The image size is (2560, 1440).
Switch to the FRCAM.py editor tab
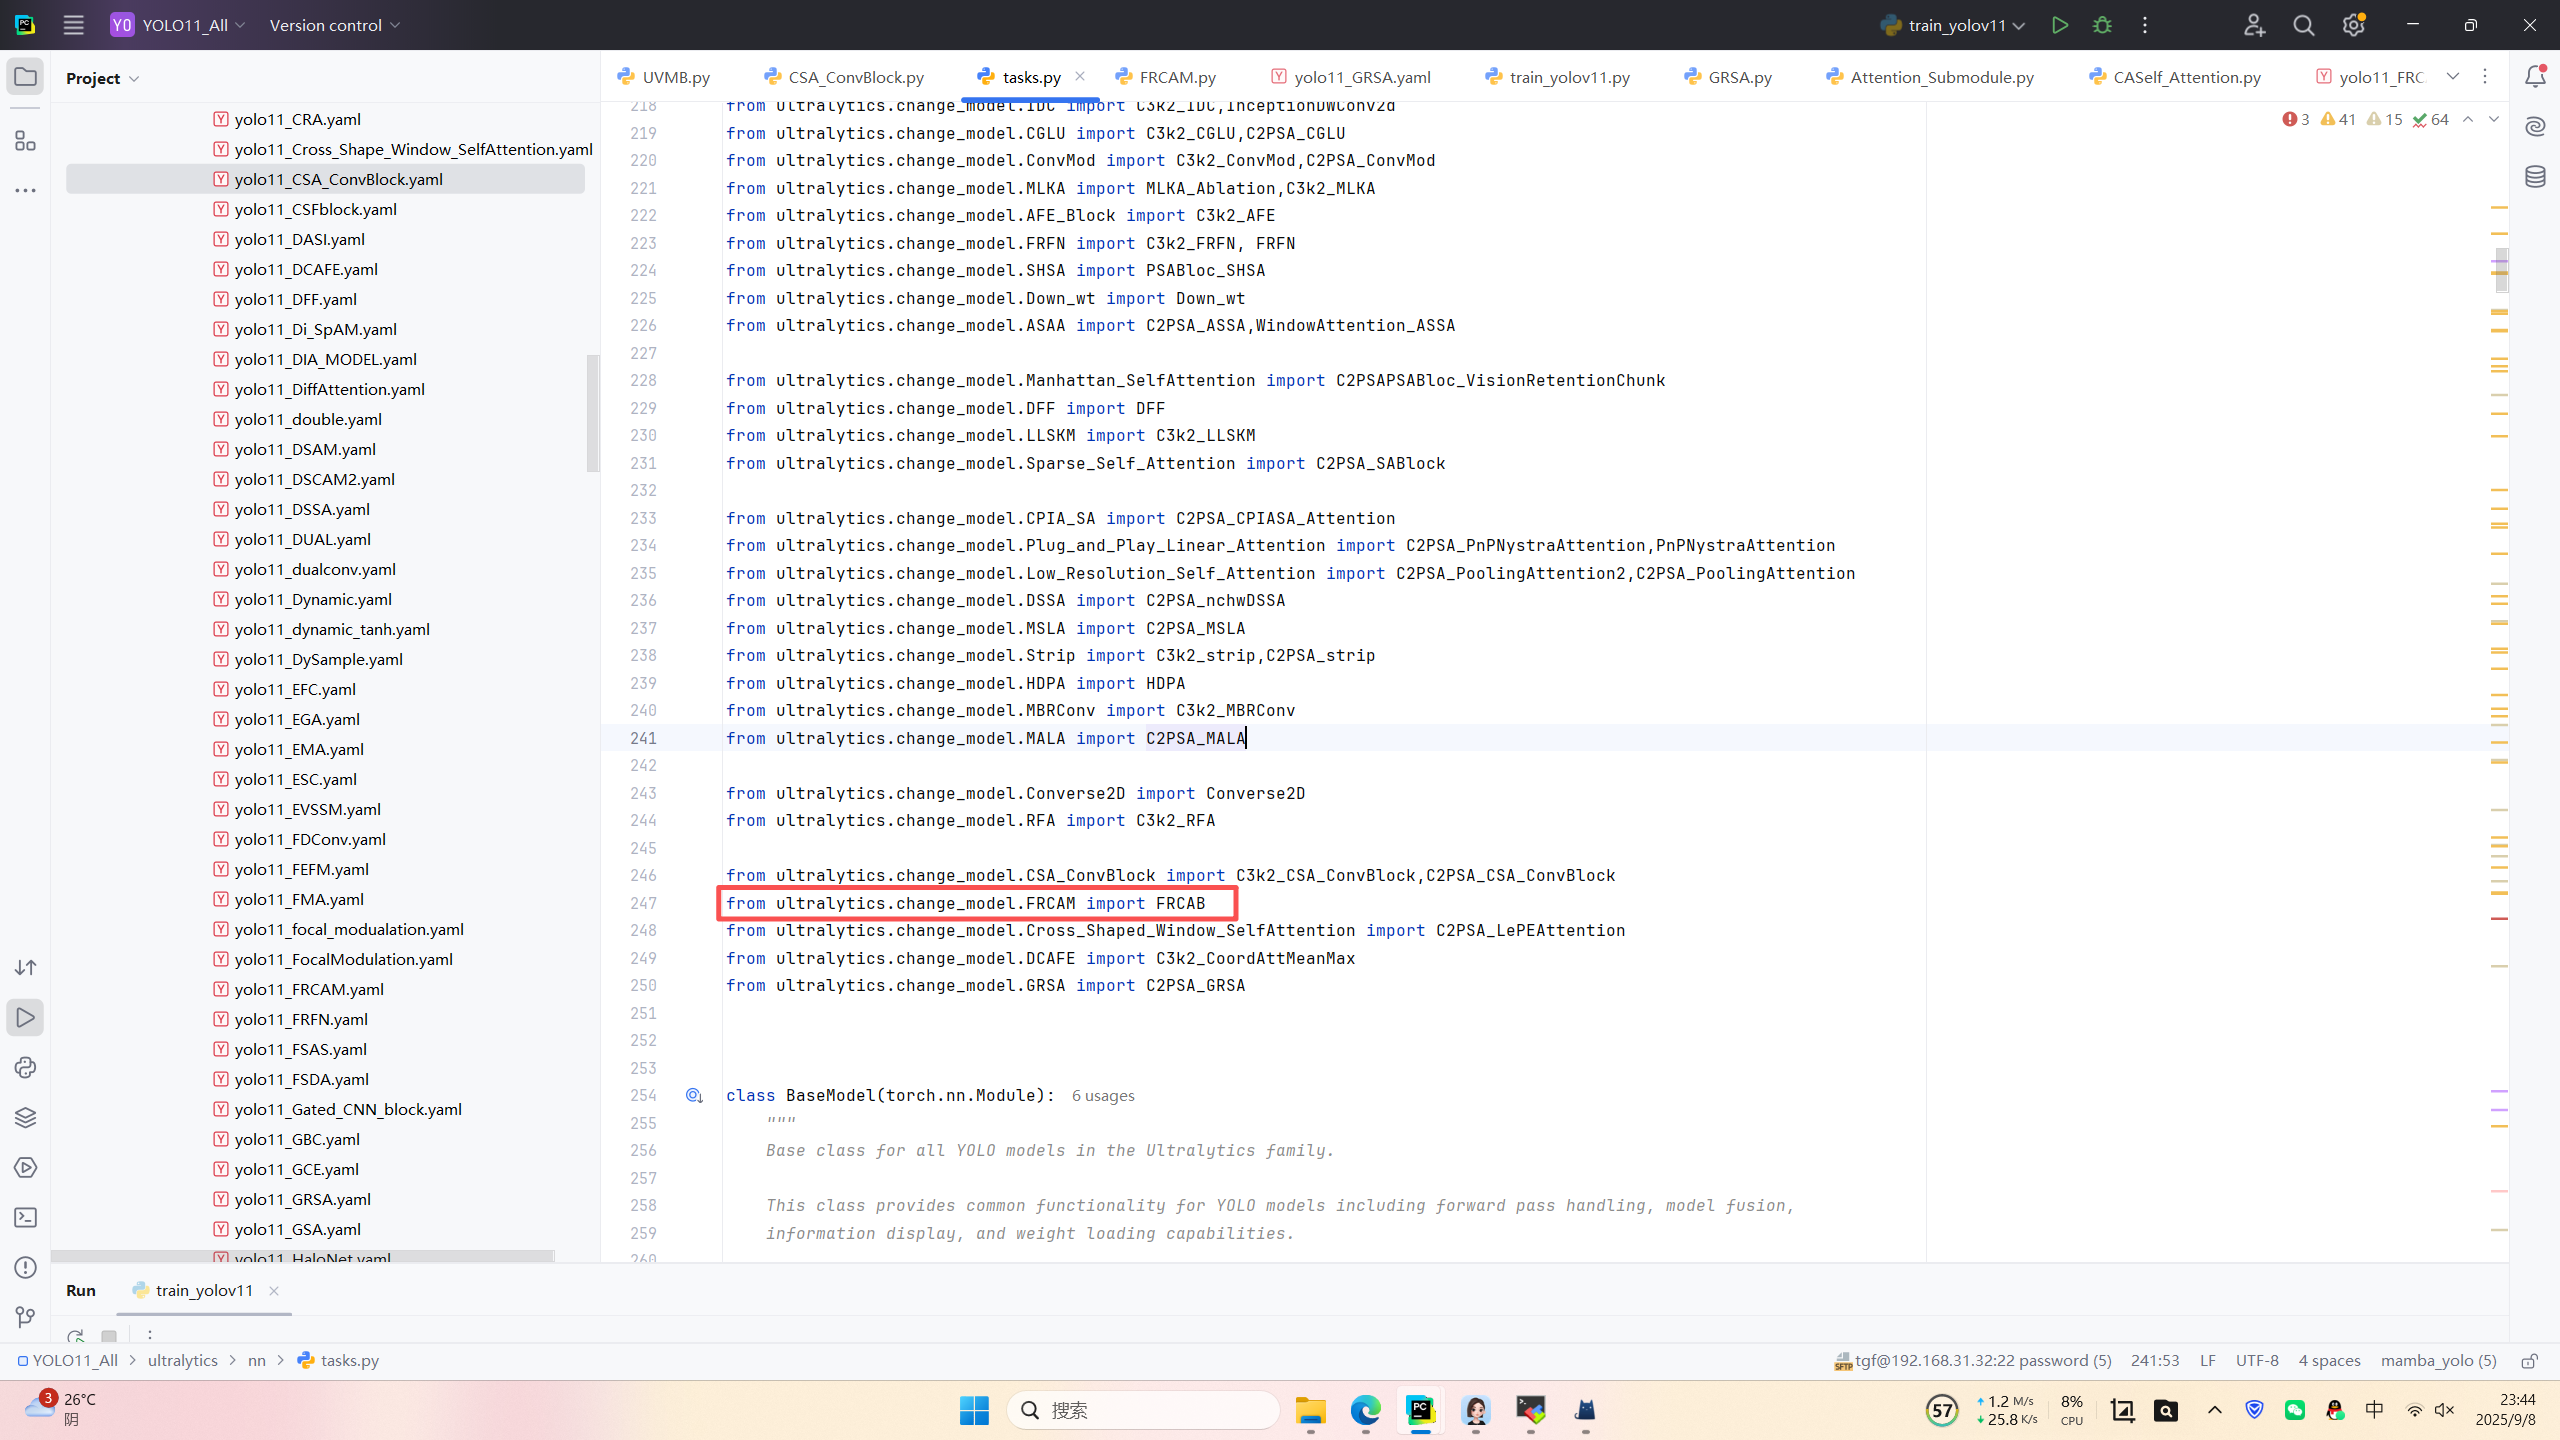pyautogui.click(x=1177, y=77)
